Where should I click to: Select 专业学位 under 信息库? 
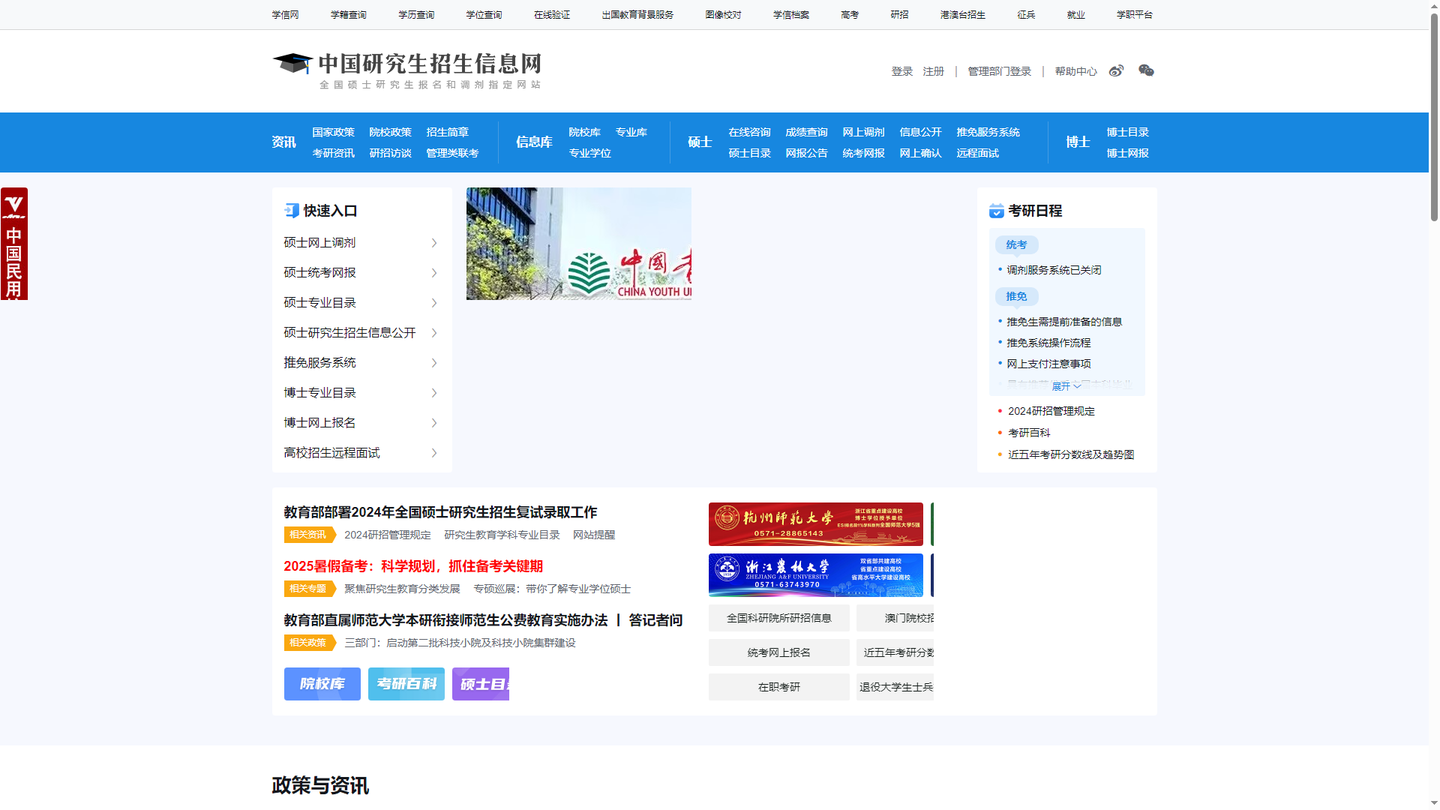pos(590,153)
